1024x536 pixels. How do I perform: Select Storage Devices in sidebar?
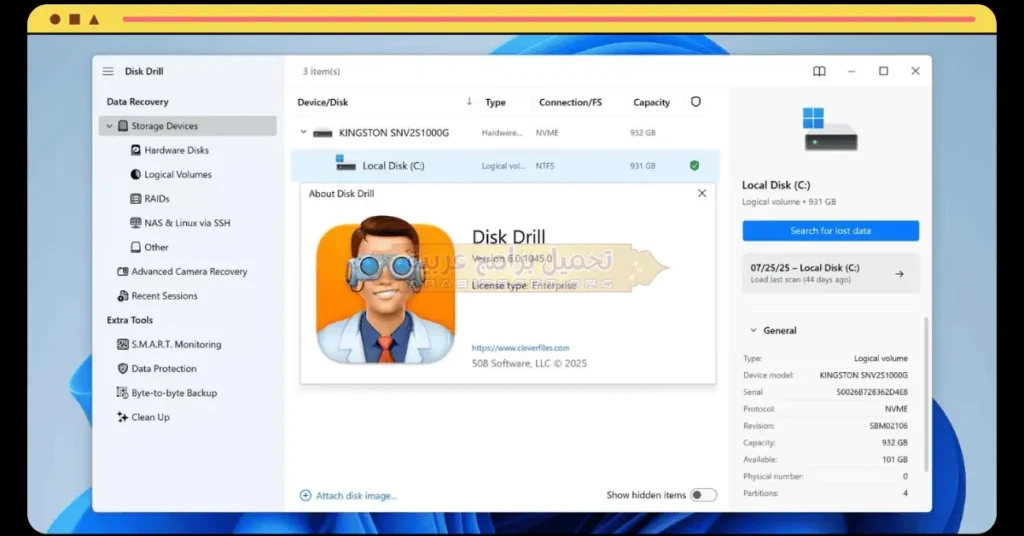(187, 126)
